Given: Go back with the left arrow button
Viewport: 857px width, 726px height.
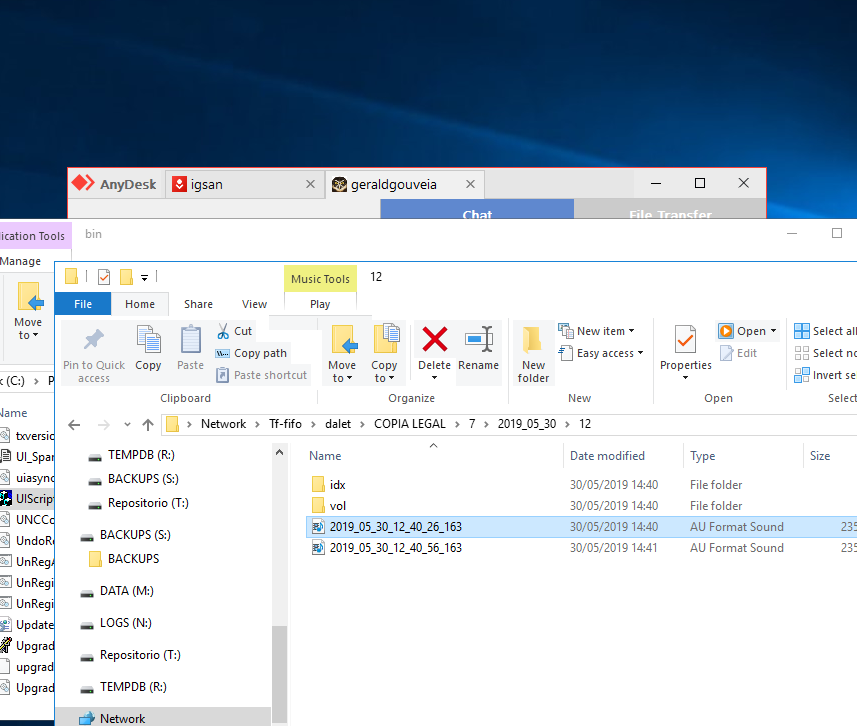Looking at the screenshot, I should pos(74,425).
